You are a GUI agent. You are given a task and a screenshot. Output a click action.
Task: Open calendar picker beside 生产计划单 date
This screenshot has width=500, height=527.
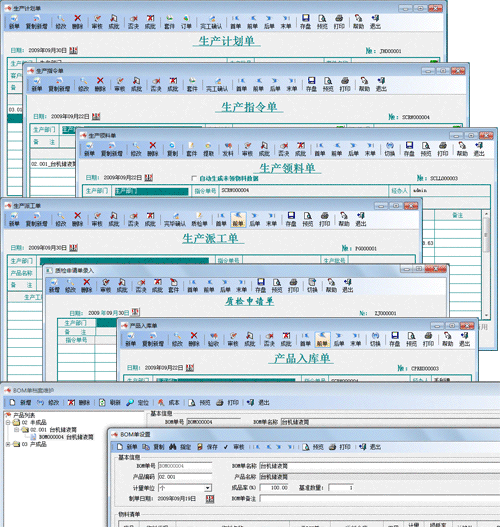[74, 50]
